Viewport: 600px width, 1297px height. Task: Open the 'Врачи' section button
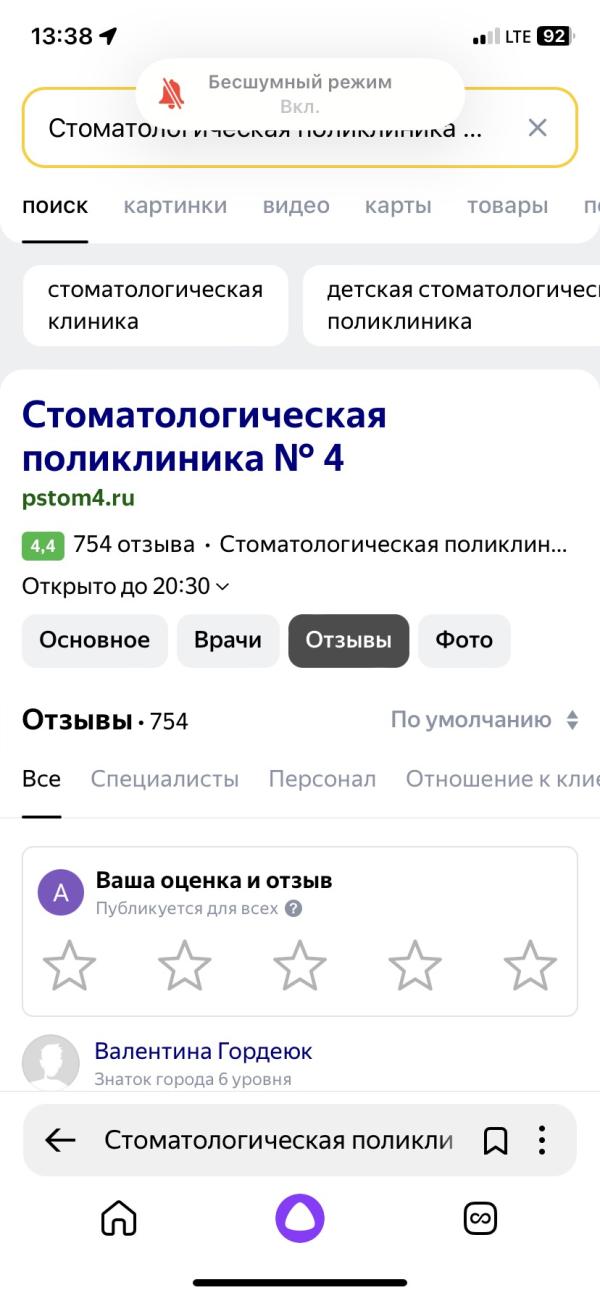[x=228, y=640]
